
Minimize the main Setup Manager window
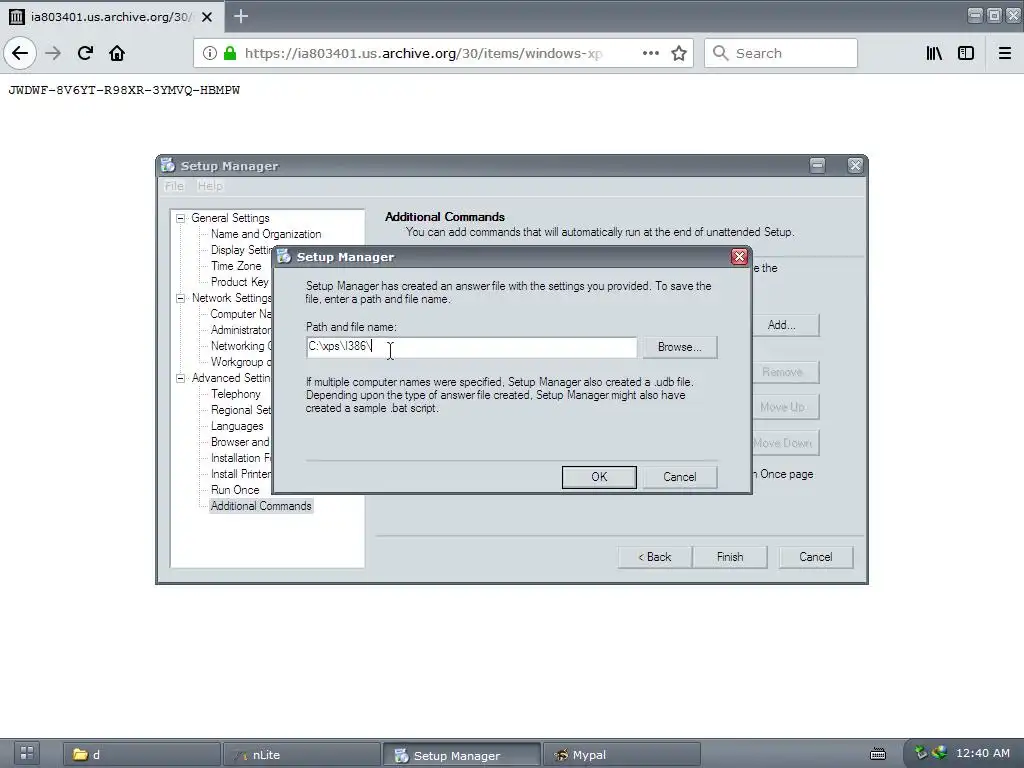point(818,165)
